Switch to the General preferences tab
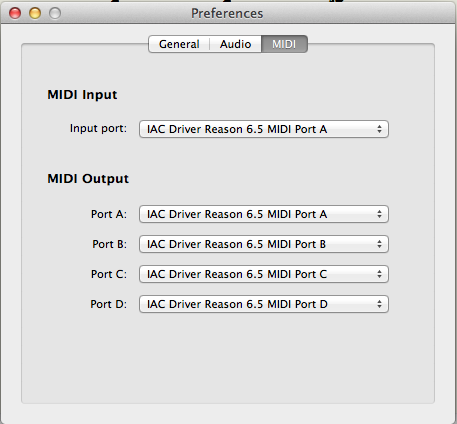 pos(179,44)
